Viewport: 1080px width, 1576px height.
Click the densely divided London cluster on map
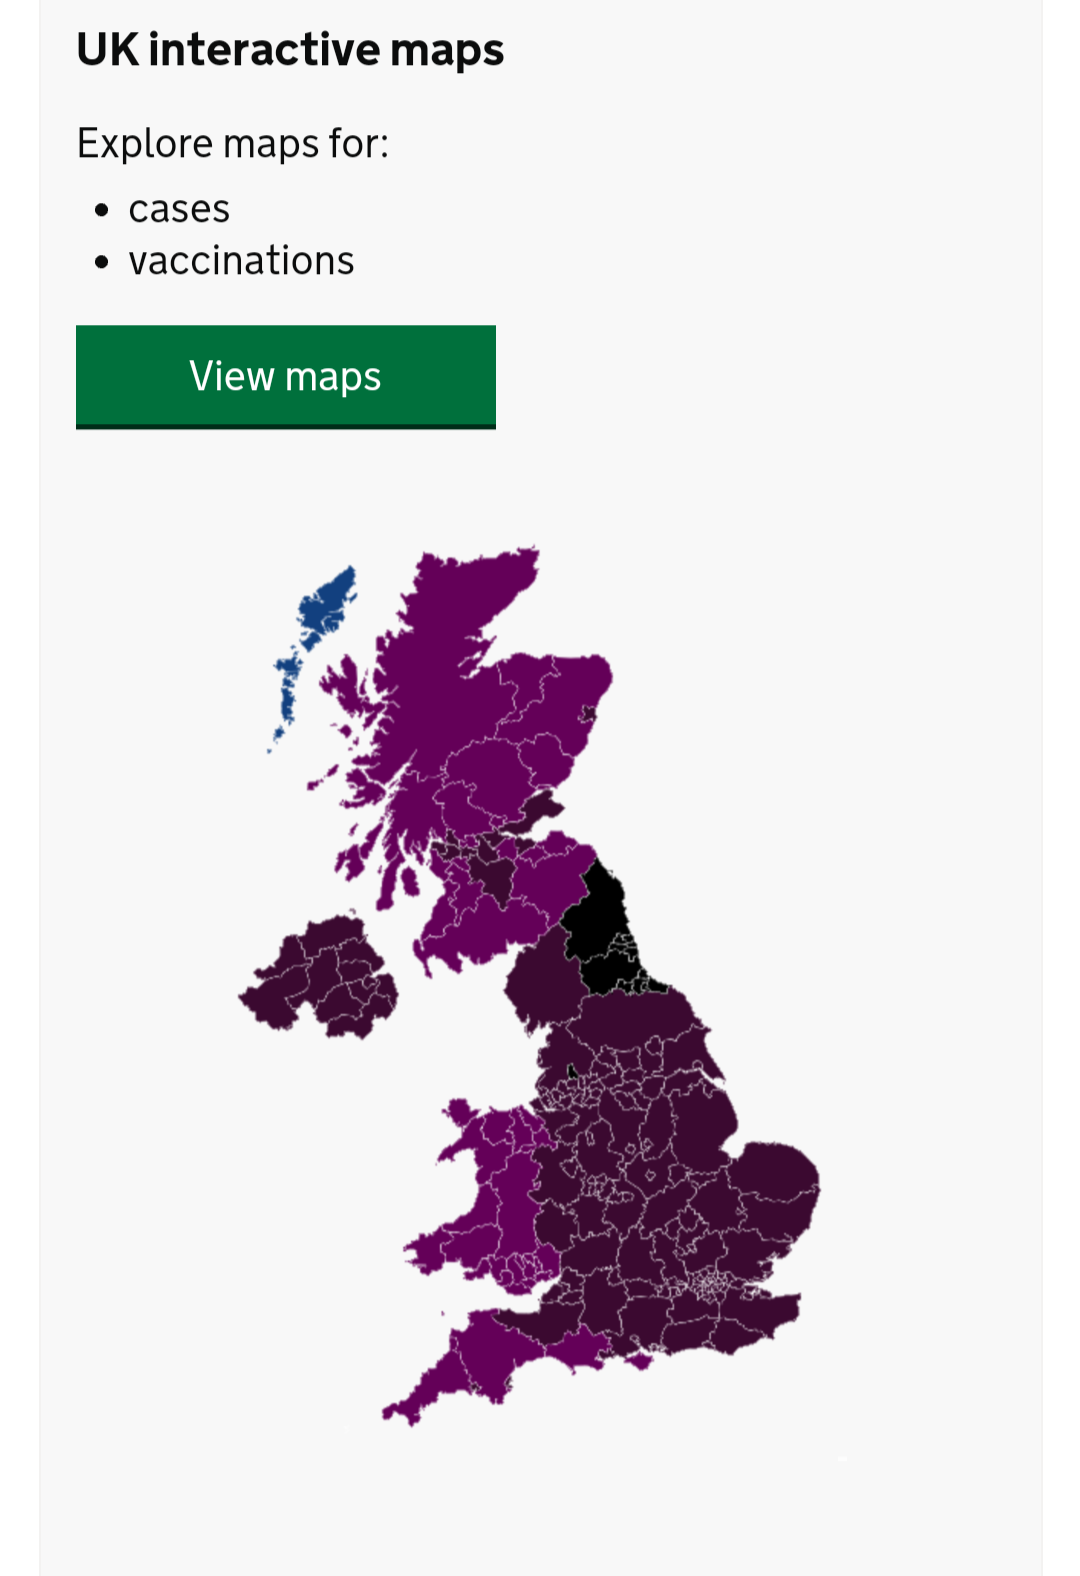click(712, 1283)
